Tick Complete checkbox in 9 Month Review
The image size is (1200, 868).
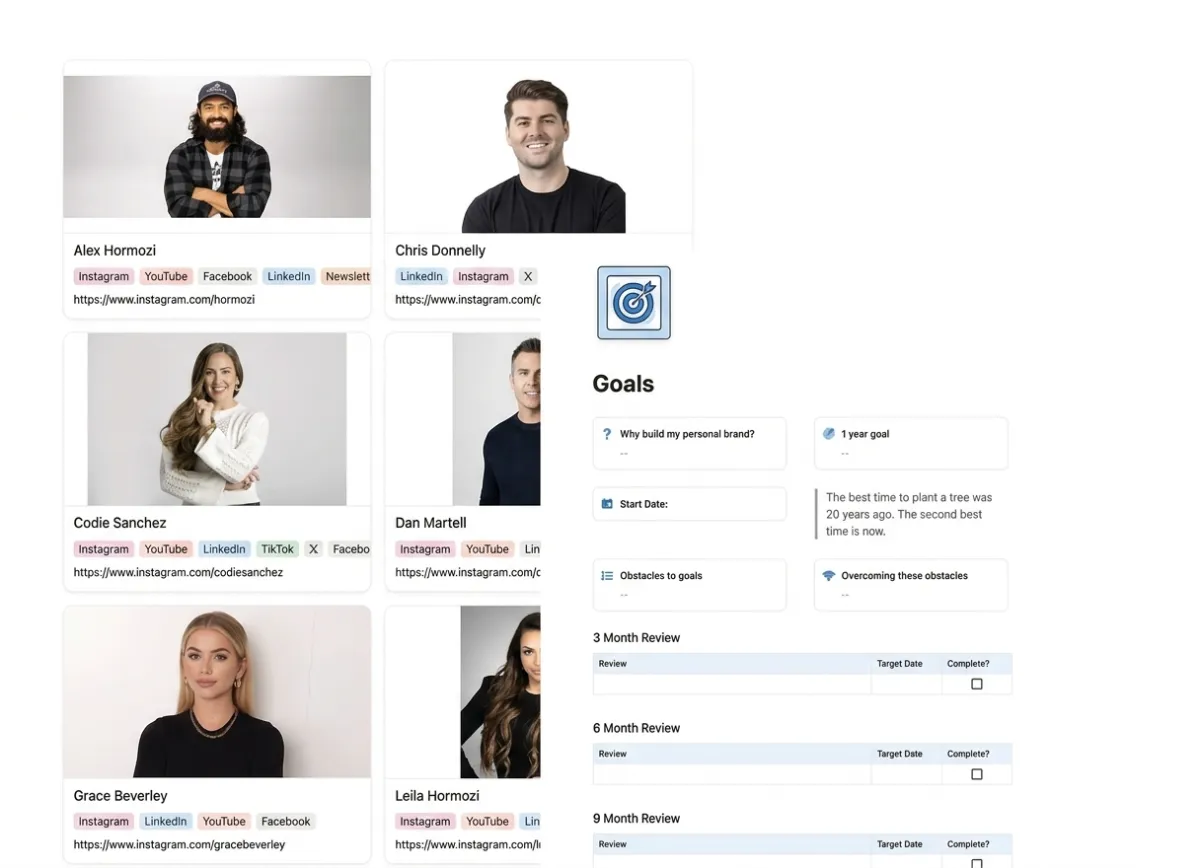(977, 862)
